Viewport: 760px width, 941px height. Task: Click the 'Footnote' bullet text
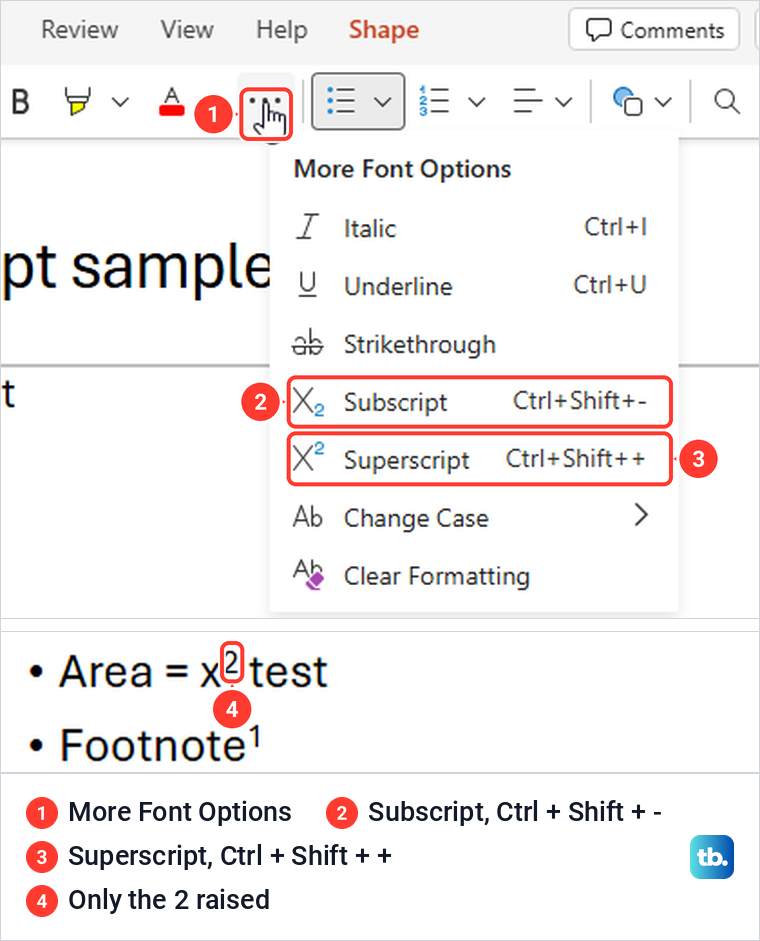coord(152,745)
